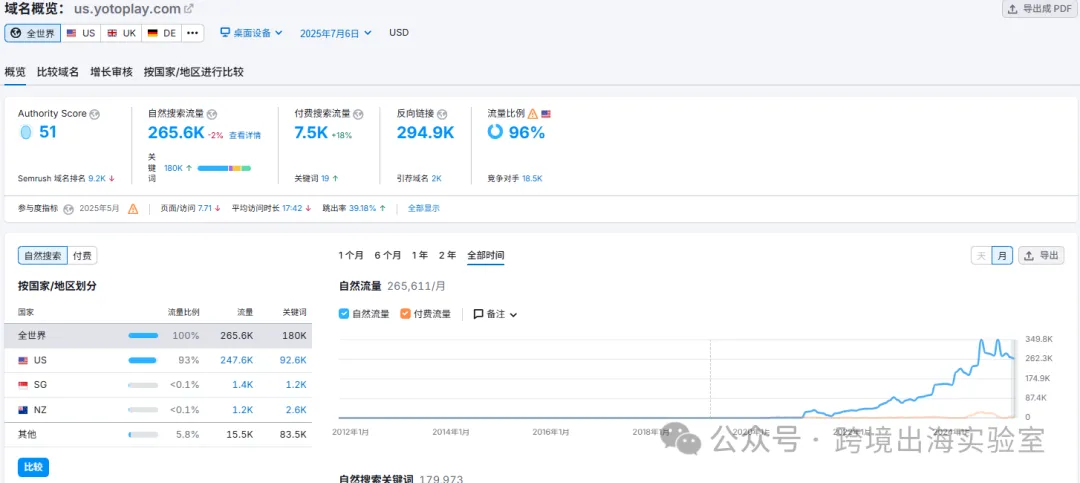Click US traffic share progress bar
This screenshot has width=1080, height=483.
143,360
